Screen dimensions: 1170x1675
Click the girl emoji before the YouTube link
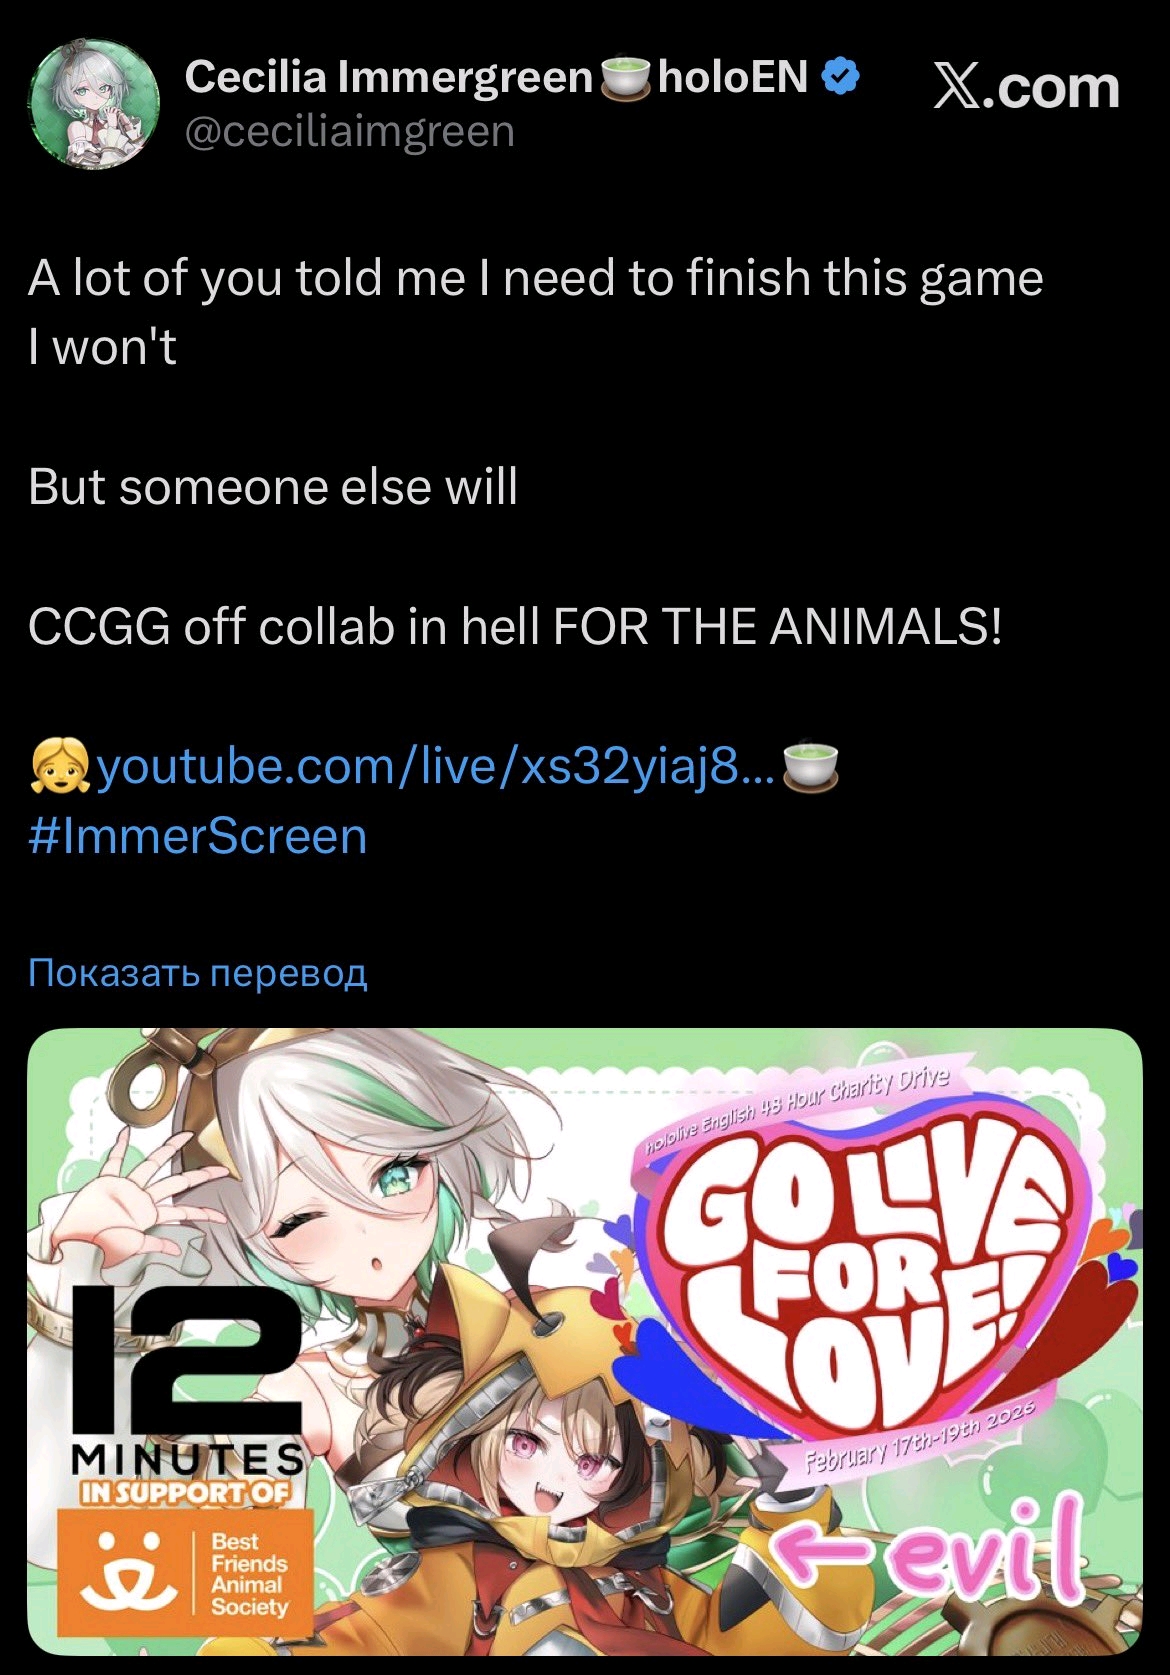[61, 767]
